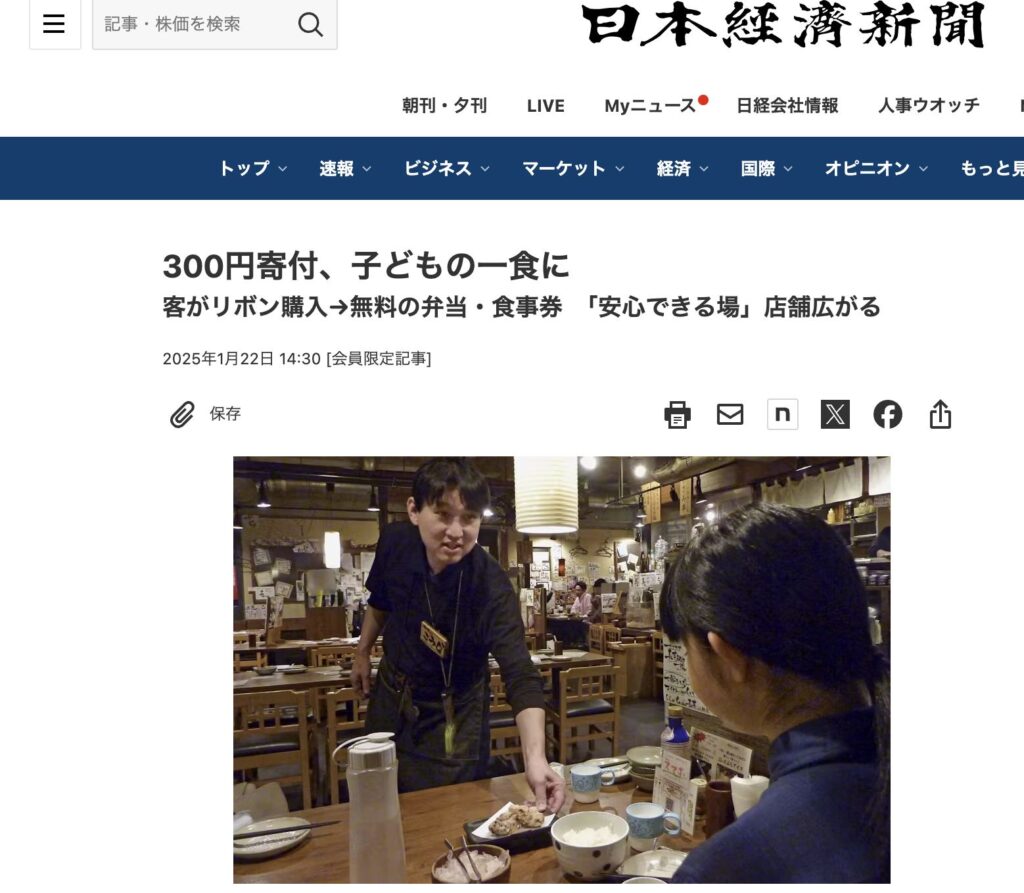Expand the トップ dropdown menu
The image size is (1024, 893).
click(253, 169)
